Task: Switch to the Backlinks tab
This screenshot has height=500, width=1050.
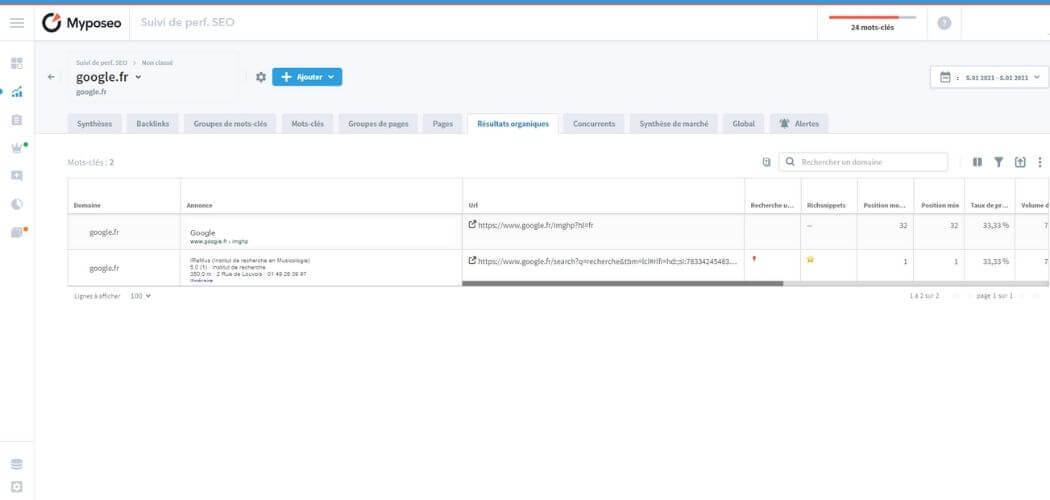Action: point(153,124)
